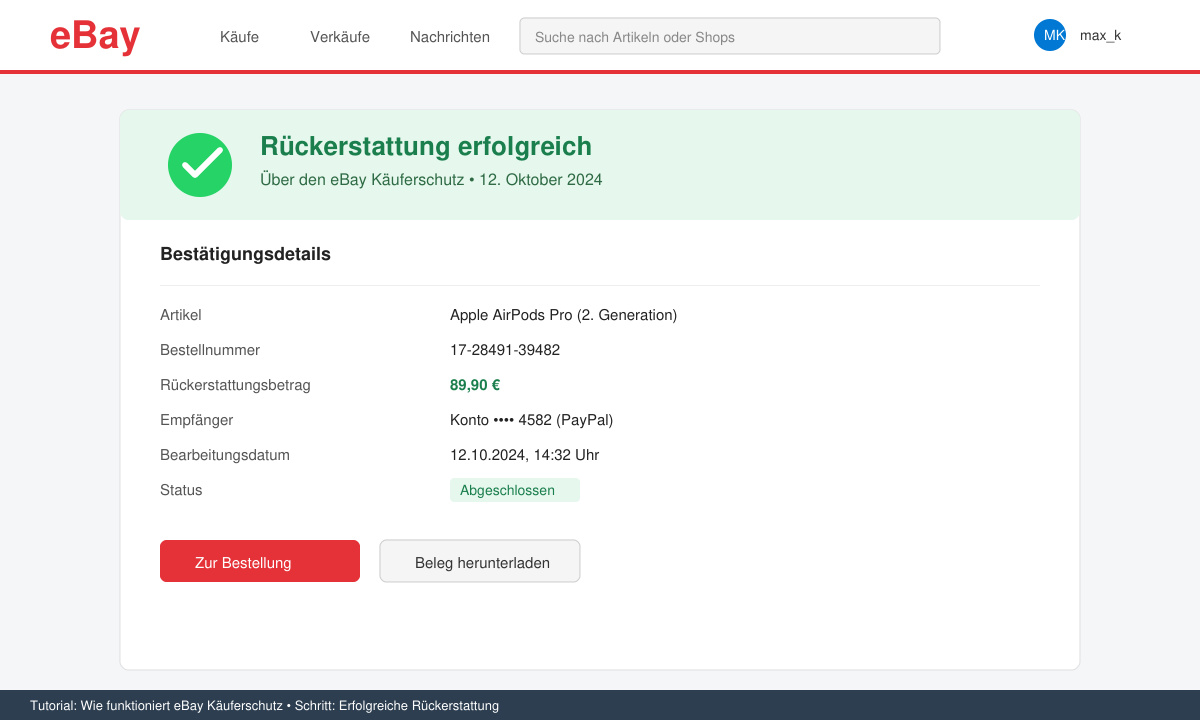The height and width of the screenshot is (720, 1200).
Task: Open the Nachrichten menu item
Action: coord(450,37)
